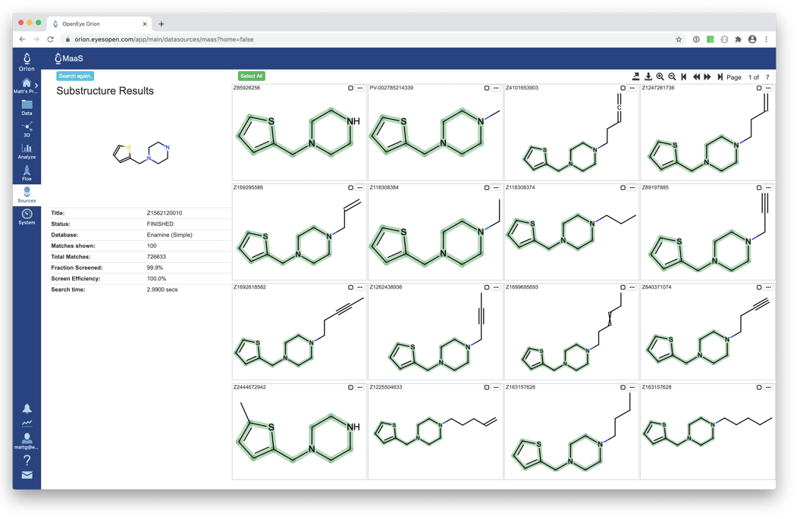Select molecule Z2444672942 with circle toggle

351,387
